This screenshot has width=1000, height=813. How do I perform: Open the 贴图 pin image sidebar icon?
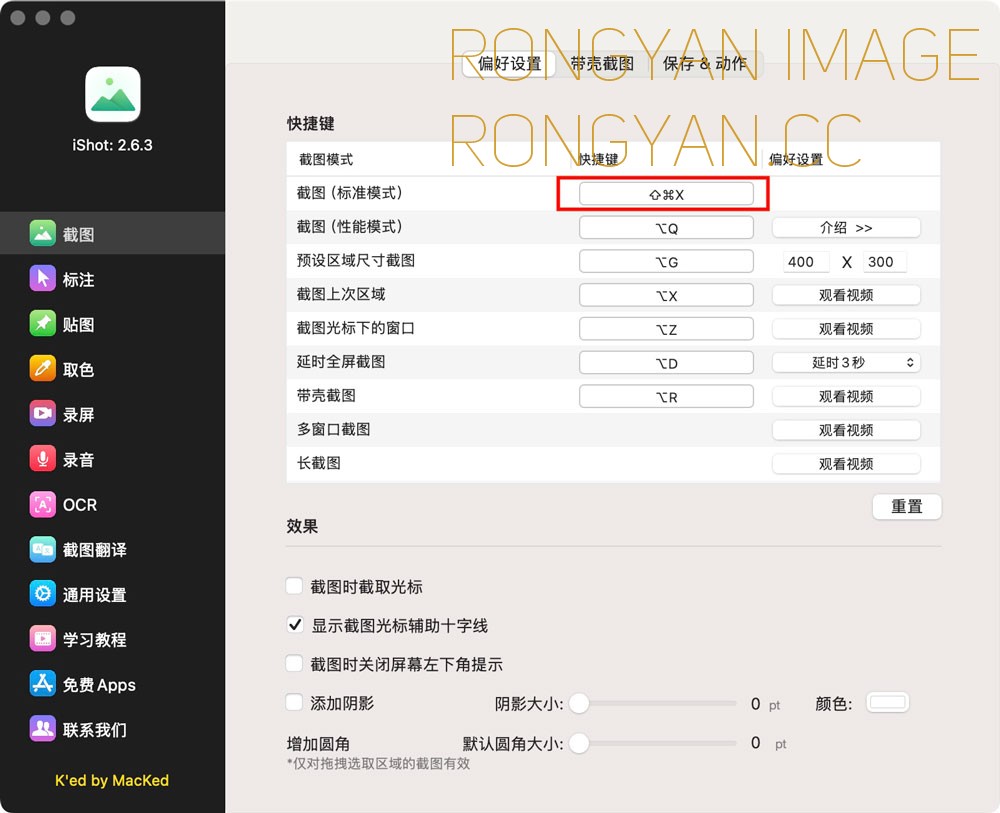pyautogui.click(x=43, y=324)
